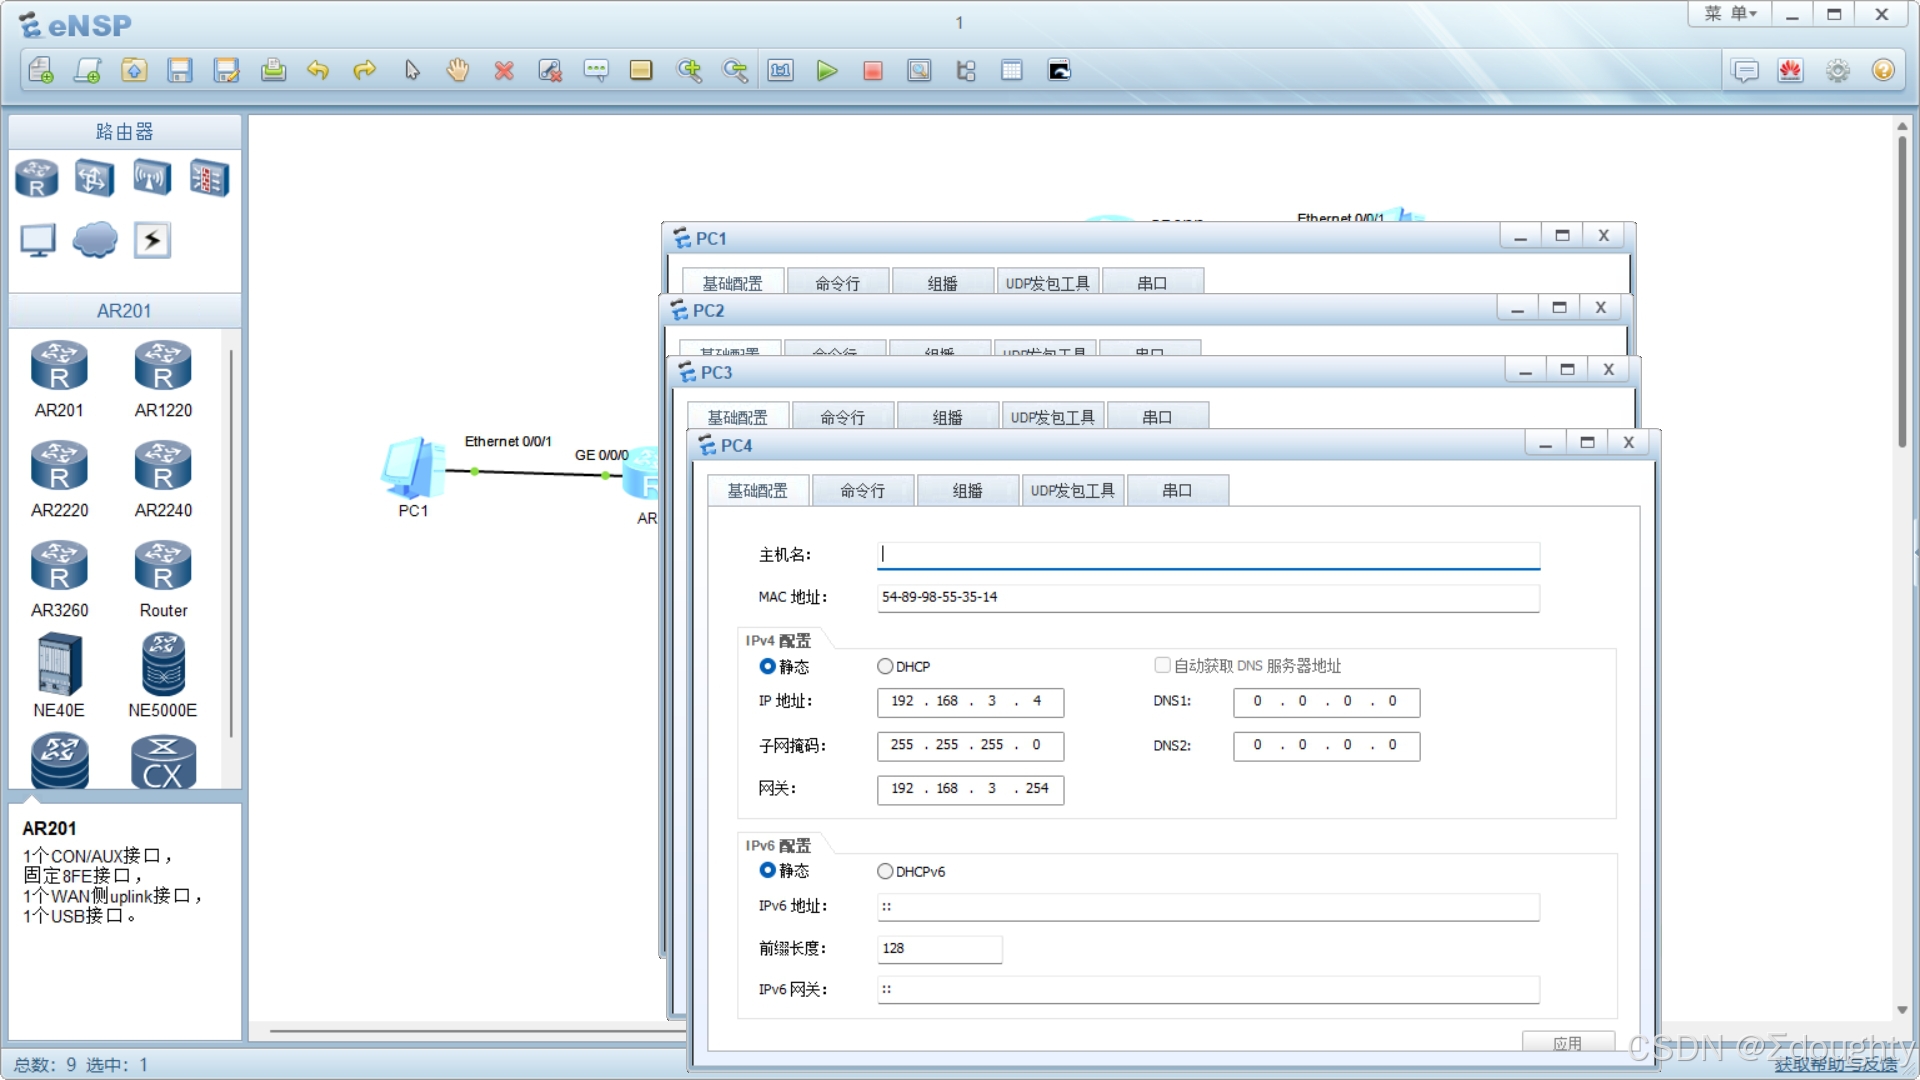Open the 菜单 dropdown menu
Image resolution: width=1920 pixels, height=1080 pixels.
tap(1730, 14)
